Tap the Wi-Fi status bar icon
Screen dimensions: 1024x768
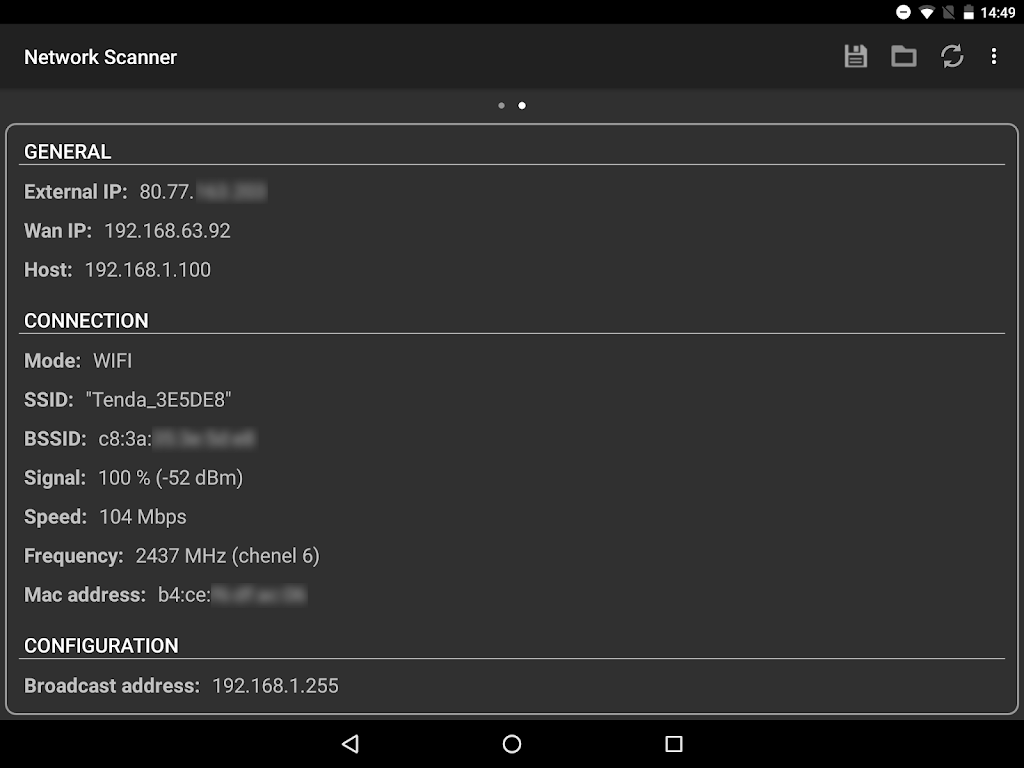click(x=927, y=13)
